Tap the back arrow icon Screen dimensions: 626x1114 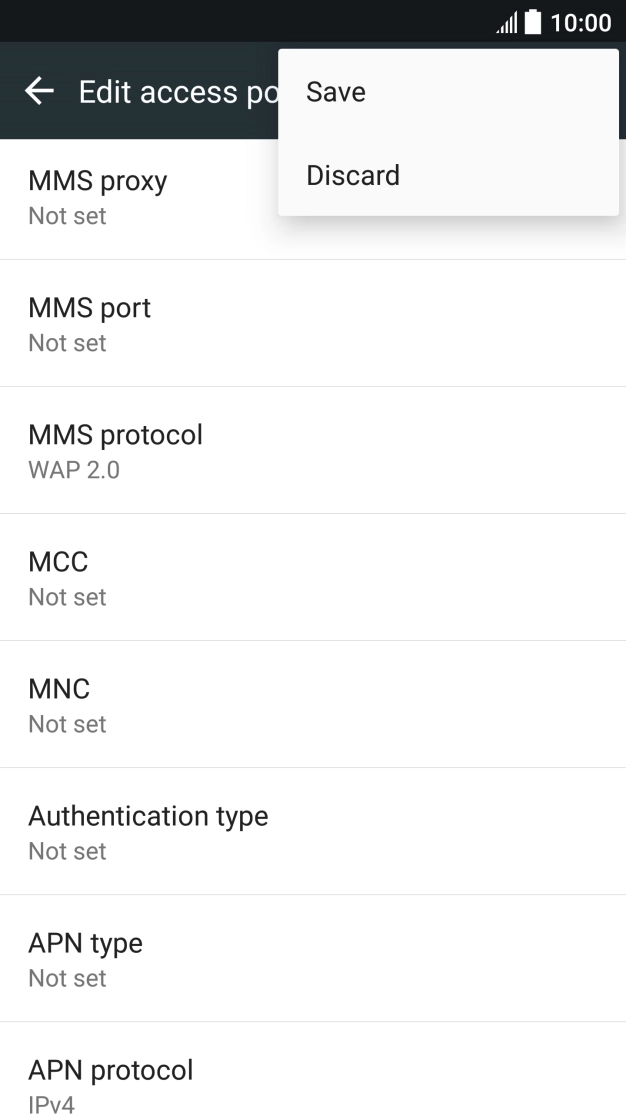[x=40, y=92]
